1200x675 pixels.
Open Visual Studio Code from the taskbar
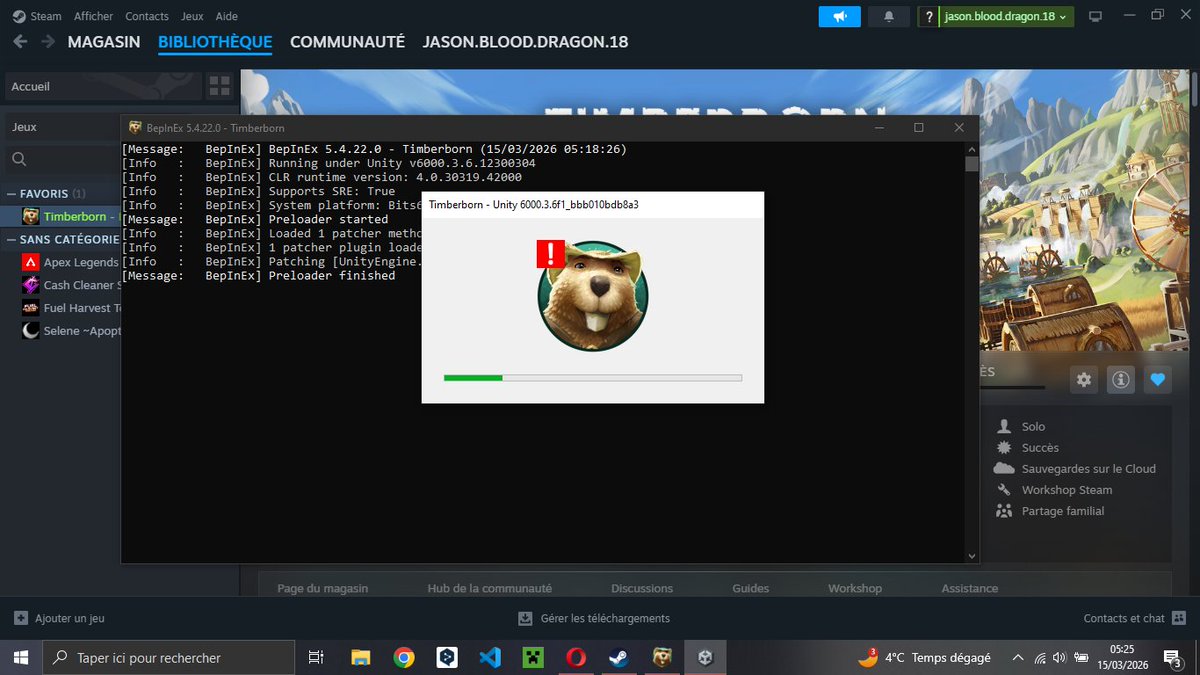click(490, 657)
